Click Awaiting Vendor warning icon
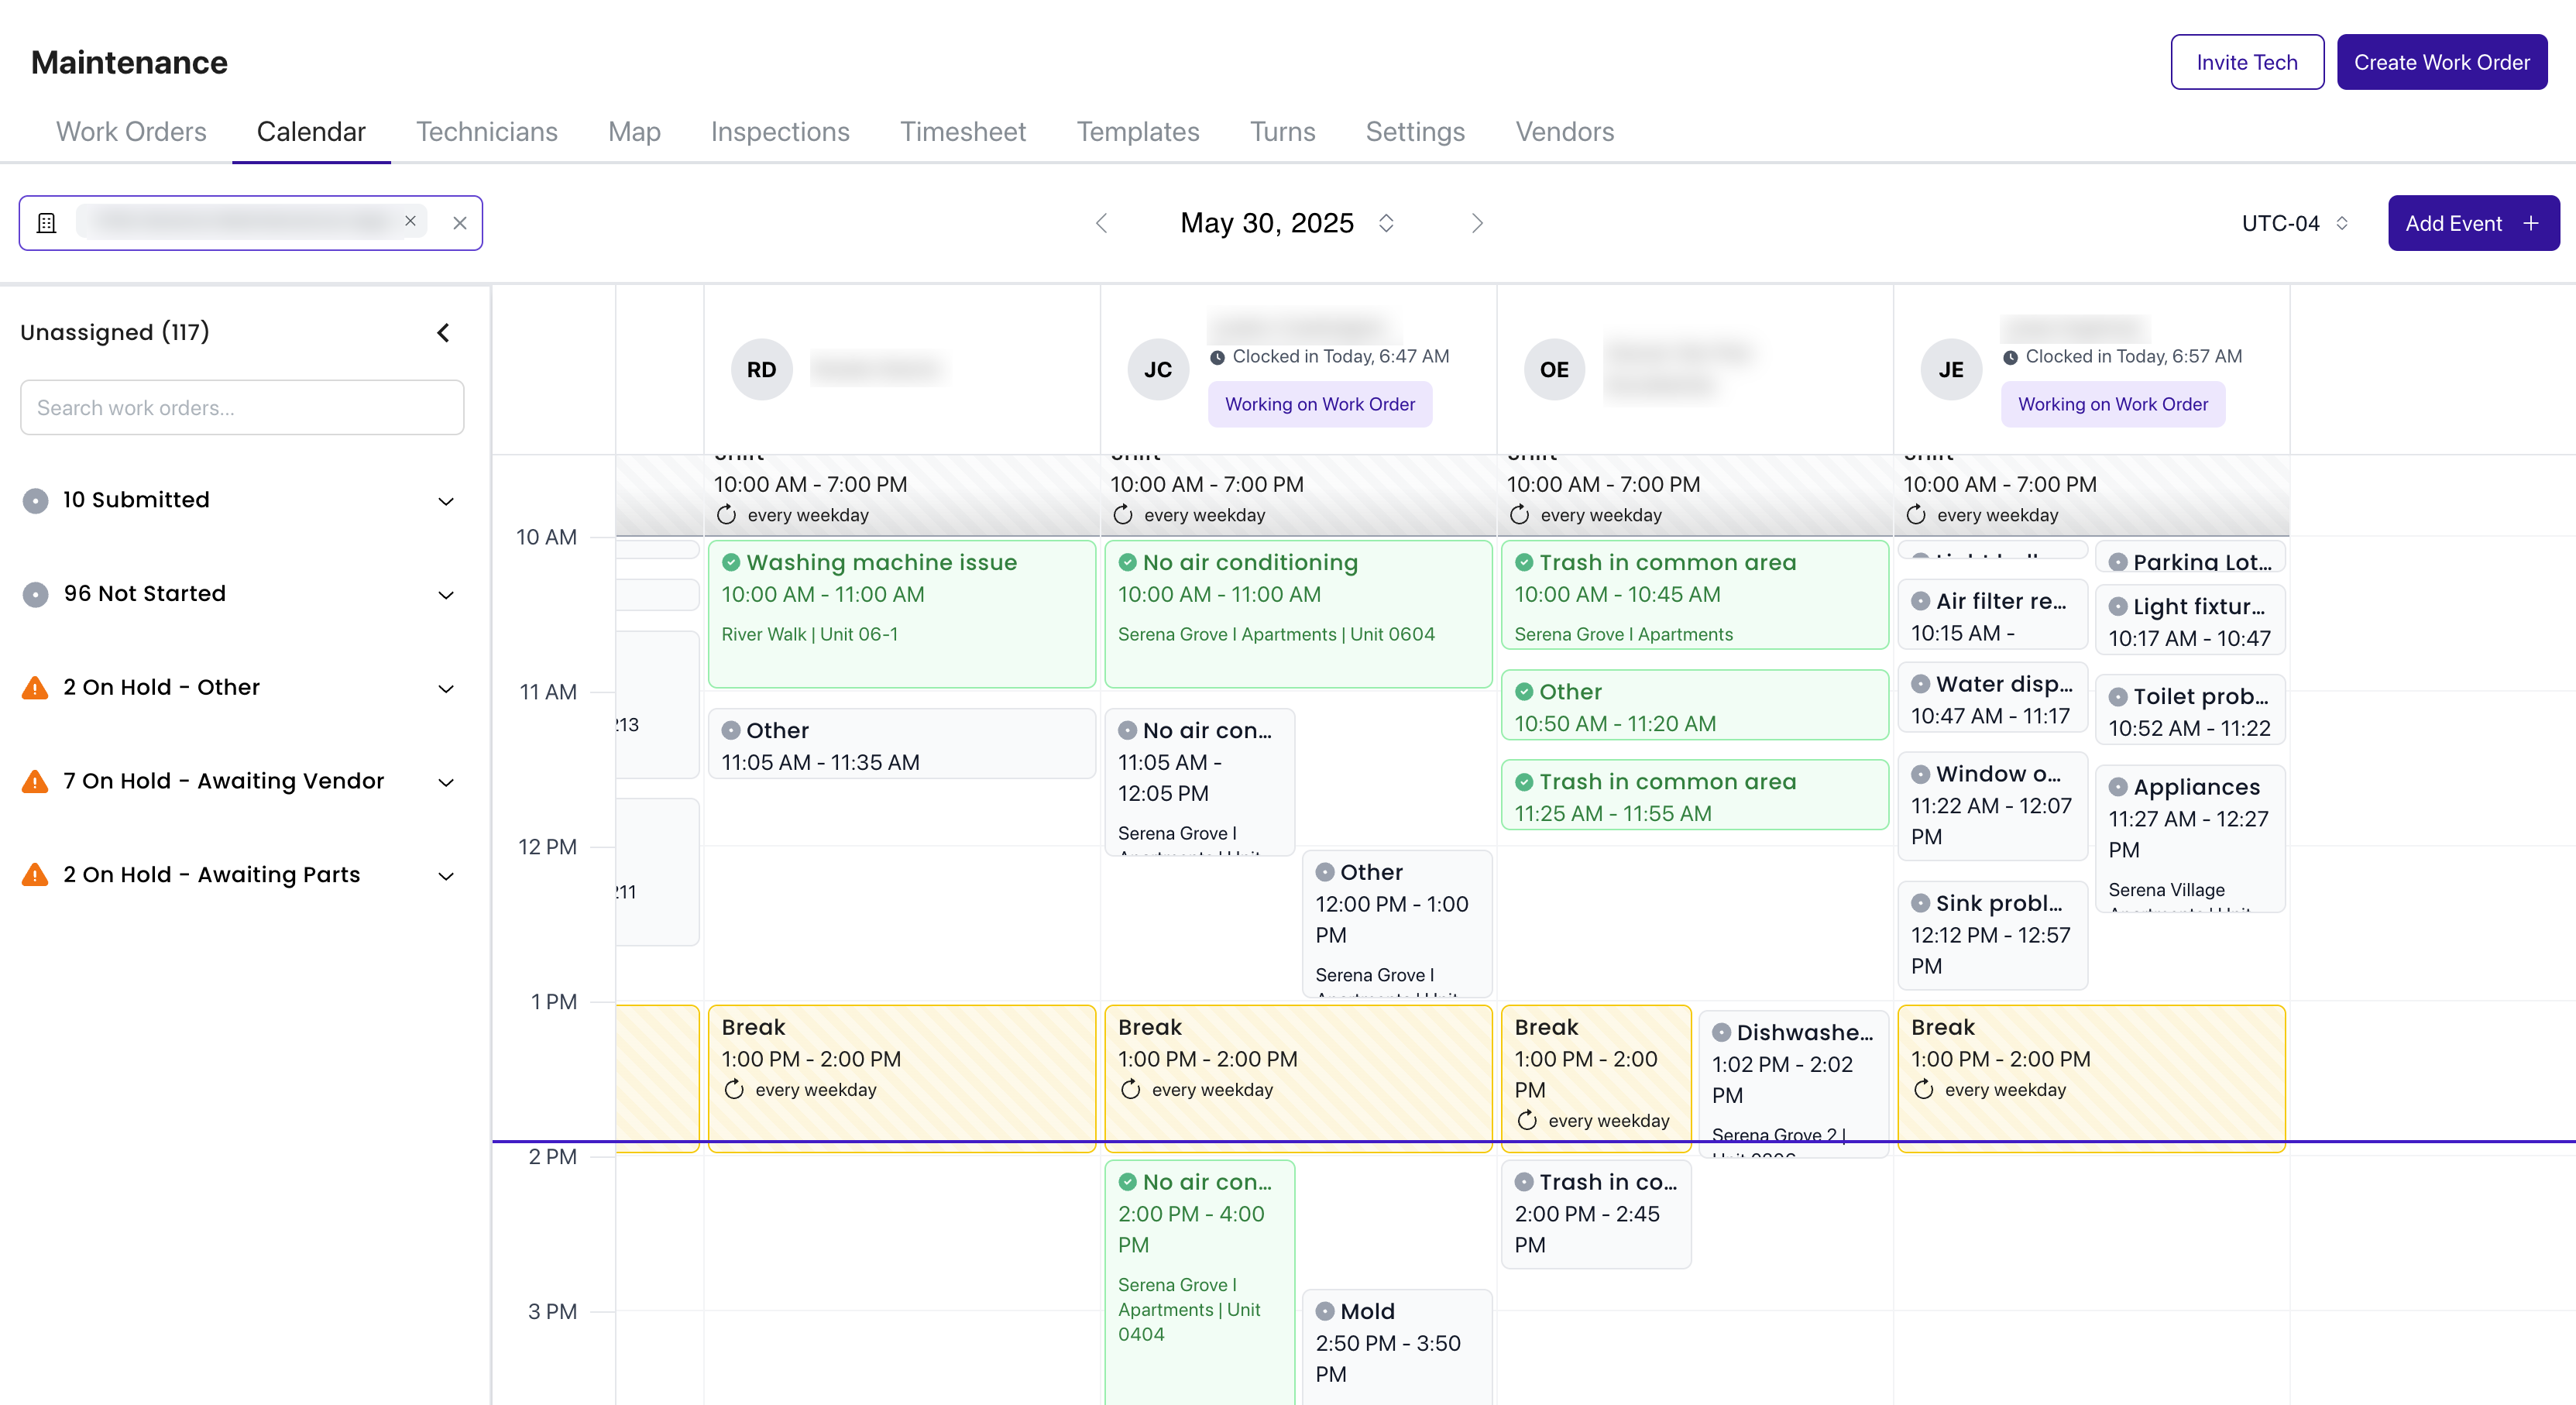The image size is (2576, 1405). point(35,781)
